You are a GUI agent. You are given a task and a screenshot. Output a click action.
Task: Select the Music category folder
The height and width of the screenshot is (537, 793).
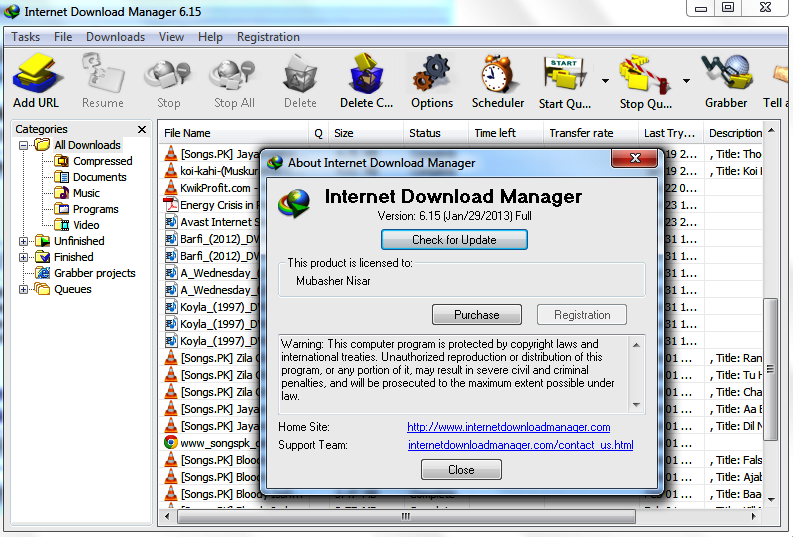86,193
